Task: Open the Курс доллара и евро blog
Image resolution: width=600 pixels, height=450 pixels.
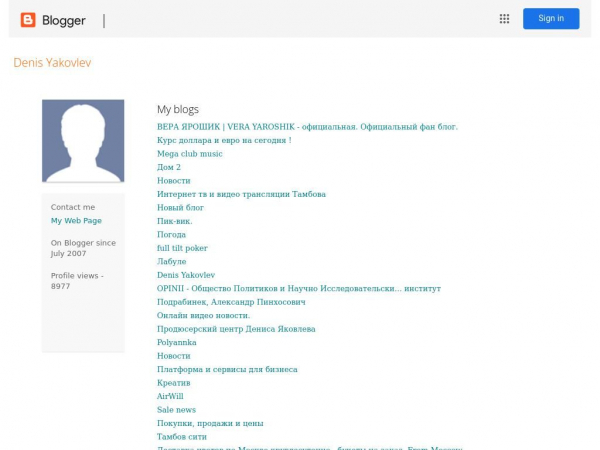Action: (x=223, y=141)
